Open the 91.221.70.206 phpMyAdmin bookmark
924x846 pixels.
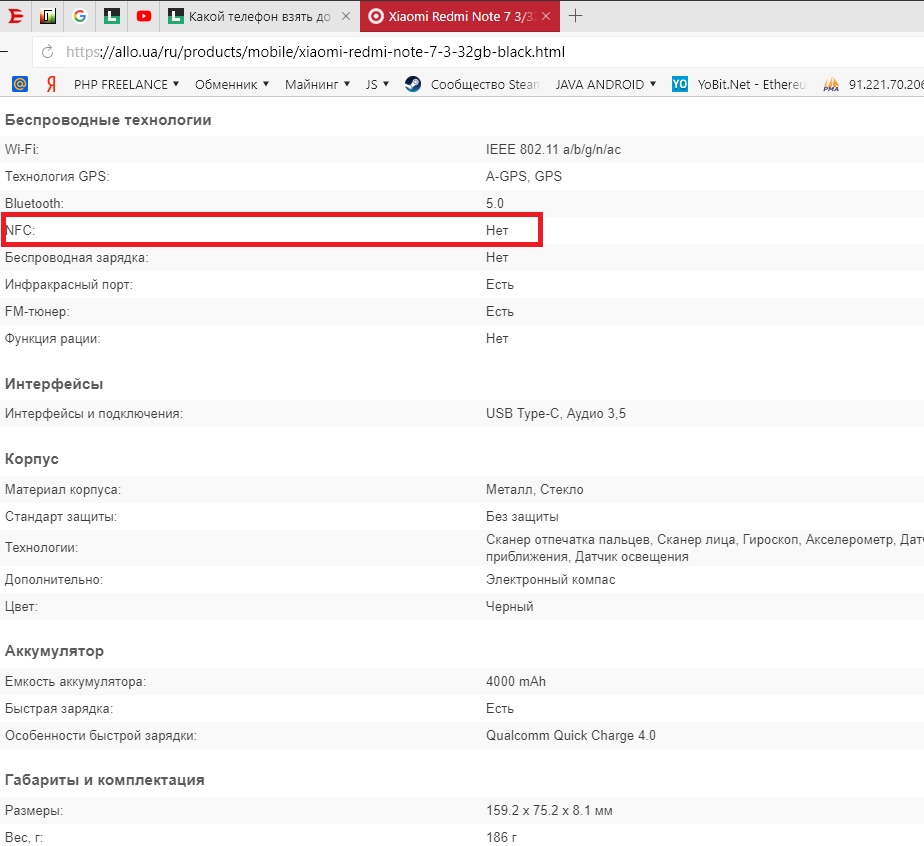pyautogui.click(x=873, y=84)
